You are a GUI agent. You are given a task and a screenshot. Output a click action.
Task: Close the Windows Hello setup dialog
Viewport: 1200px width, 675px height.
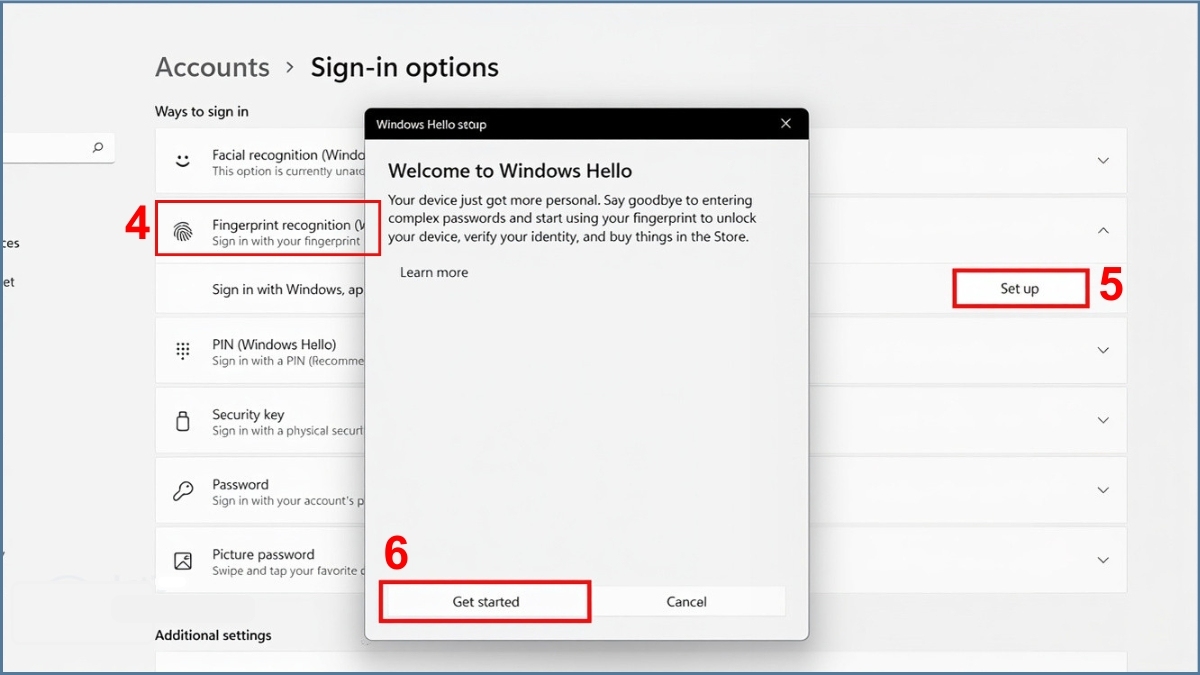point(786,123)
